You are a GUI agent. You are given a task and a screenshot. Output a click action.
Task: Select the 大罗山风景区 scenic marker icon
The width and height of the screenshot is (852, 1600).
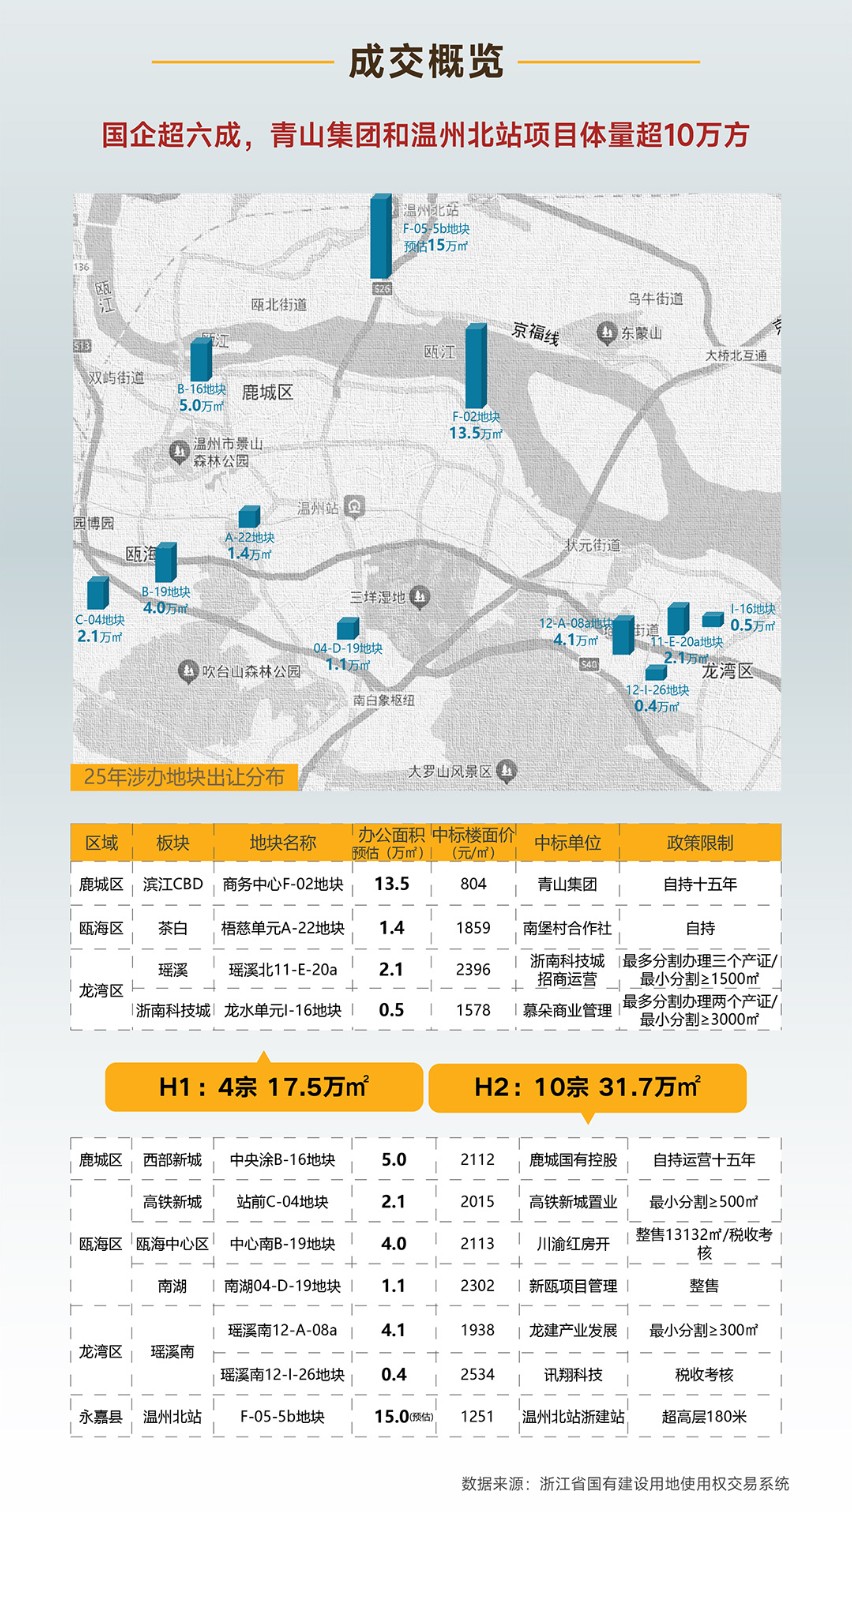tap(507, 770)
